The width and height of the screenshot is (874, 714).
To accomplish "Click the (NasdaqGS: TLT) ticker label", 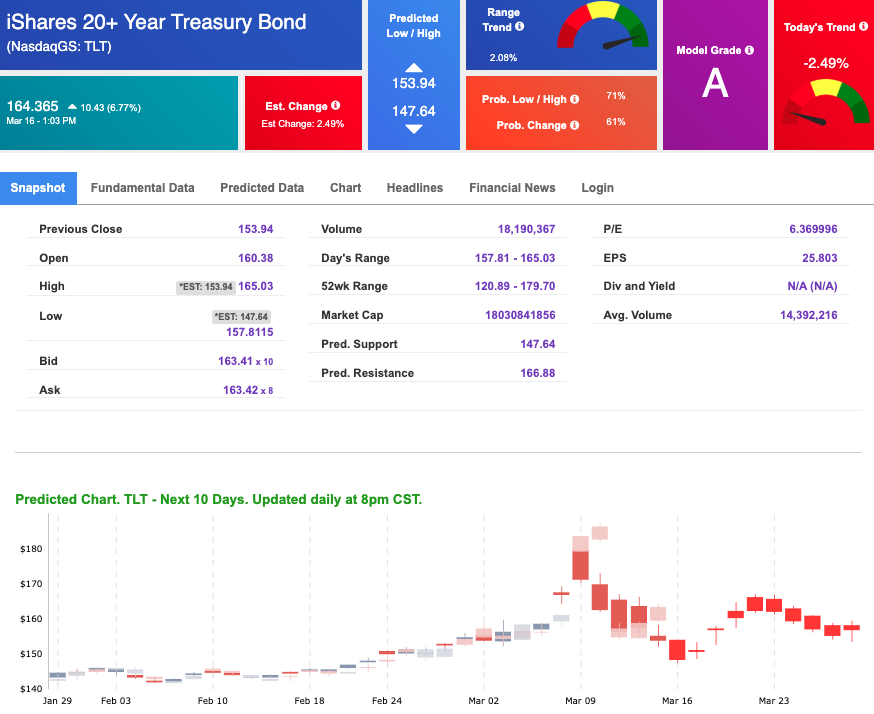I will pos(59,47).
